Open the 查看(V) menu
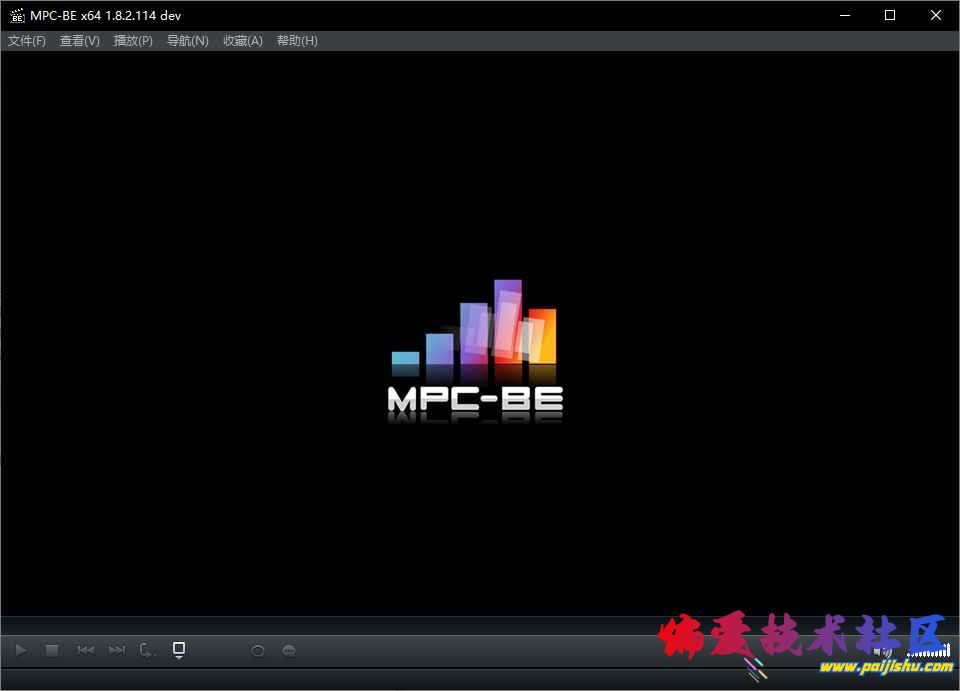This screenshot has width=960, height=691. coord(80,41)
